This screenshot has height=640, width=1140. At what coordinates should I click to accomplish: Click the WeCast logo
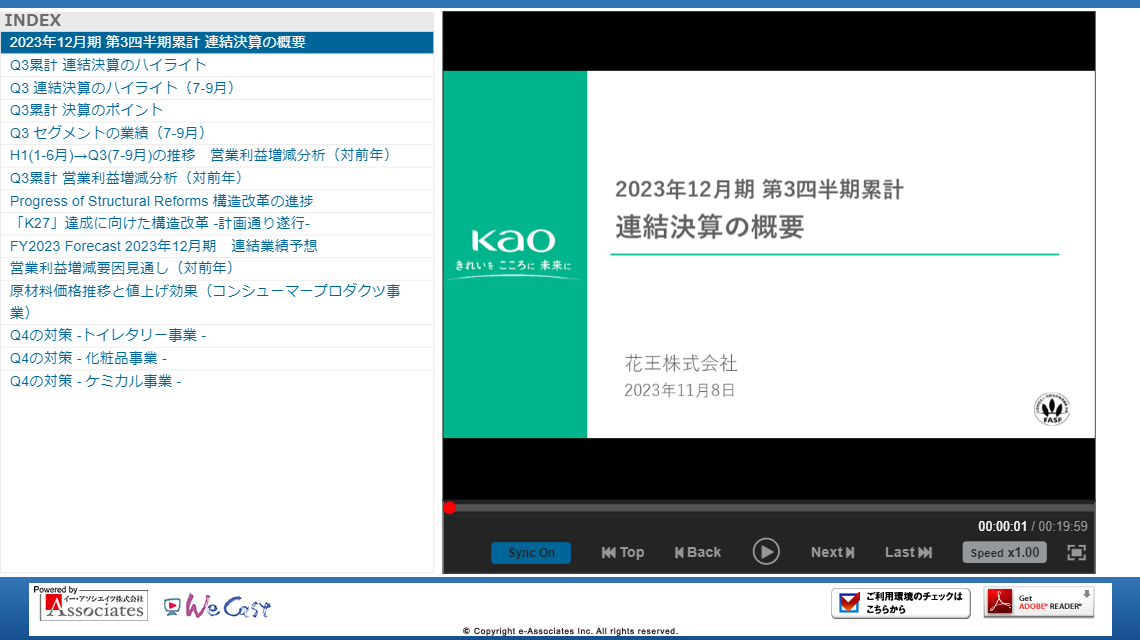coord(217,606)
